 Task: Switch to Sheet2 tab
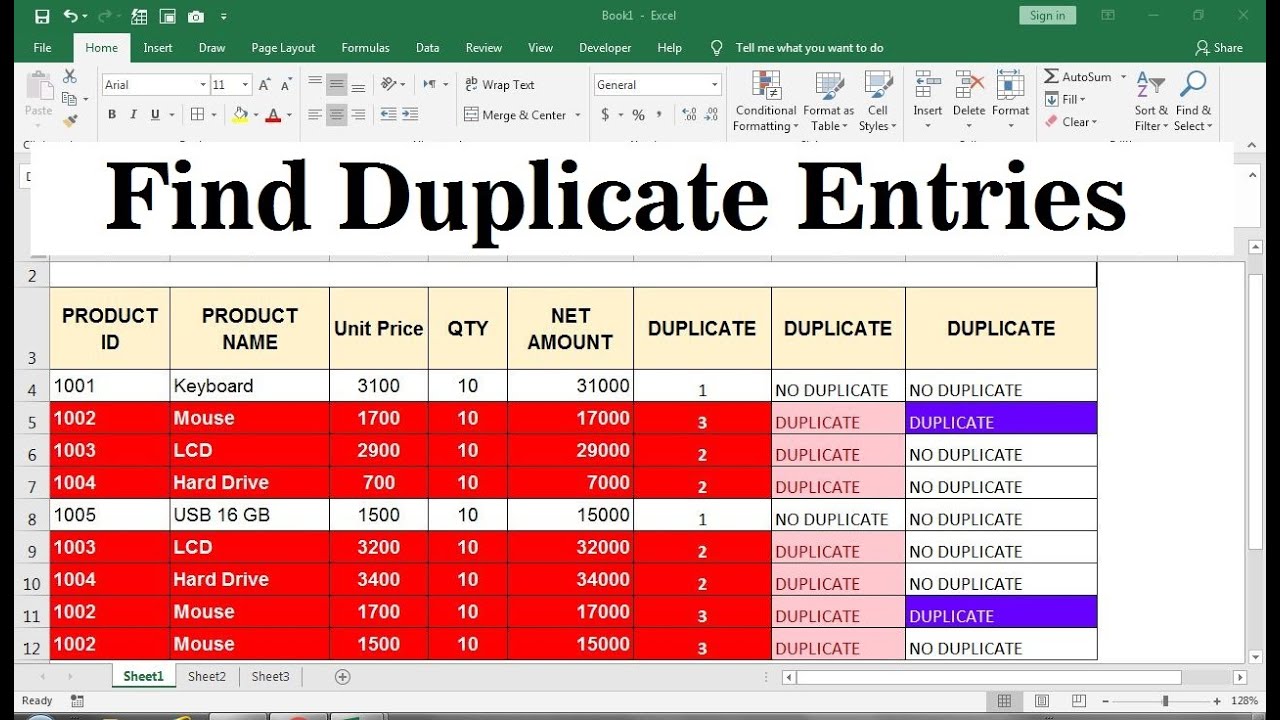tap(207, 677)
